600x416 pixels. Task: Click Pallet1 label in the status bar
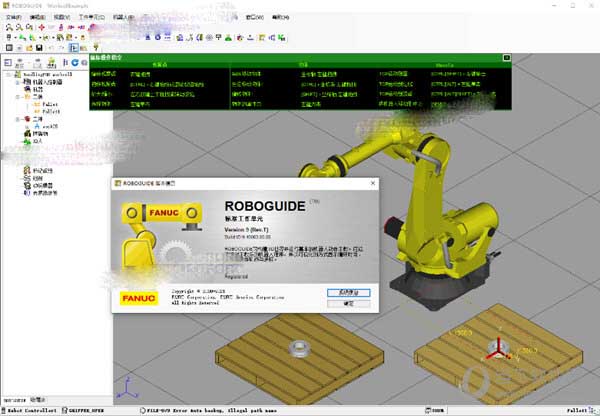point(578,410)
